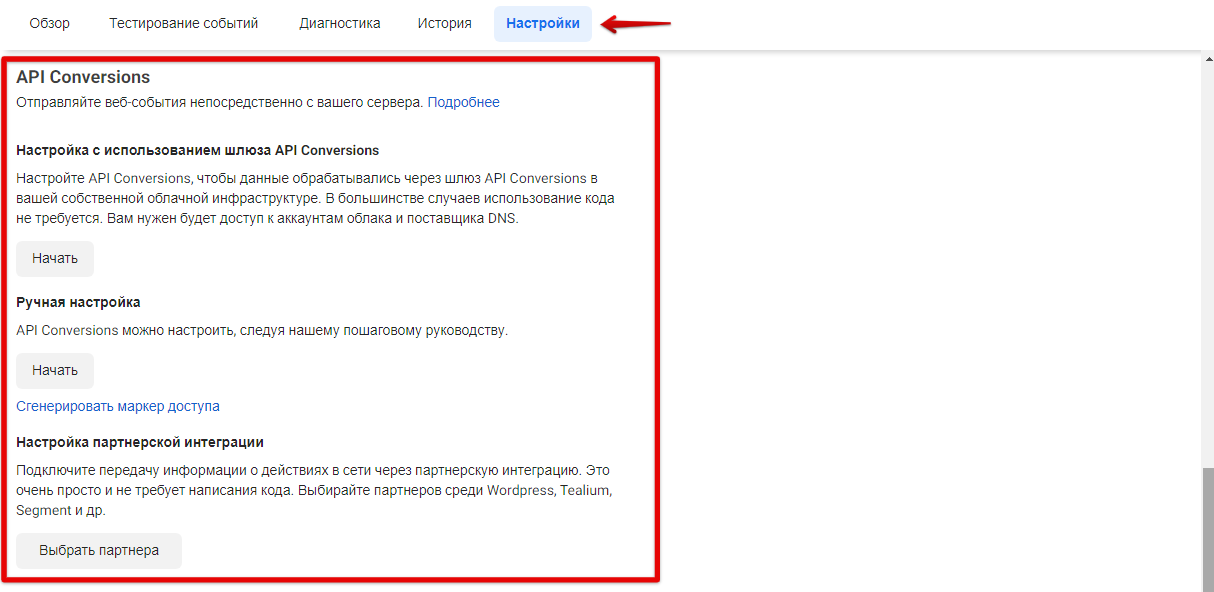Click the Ручная настройка heading
Screen dimensions: 1214x592
(x=78, y=302)
